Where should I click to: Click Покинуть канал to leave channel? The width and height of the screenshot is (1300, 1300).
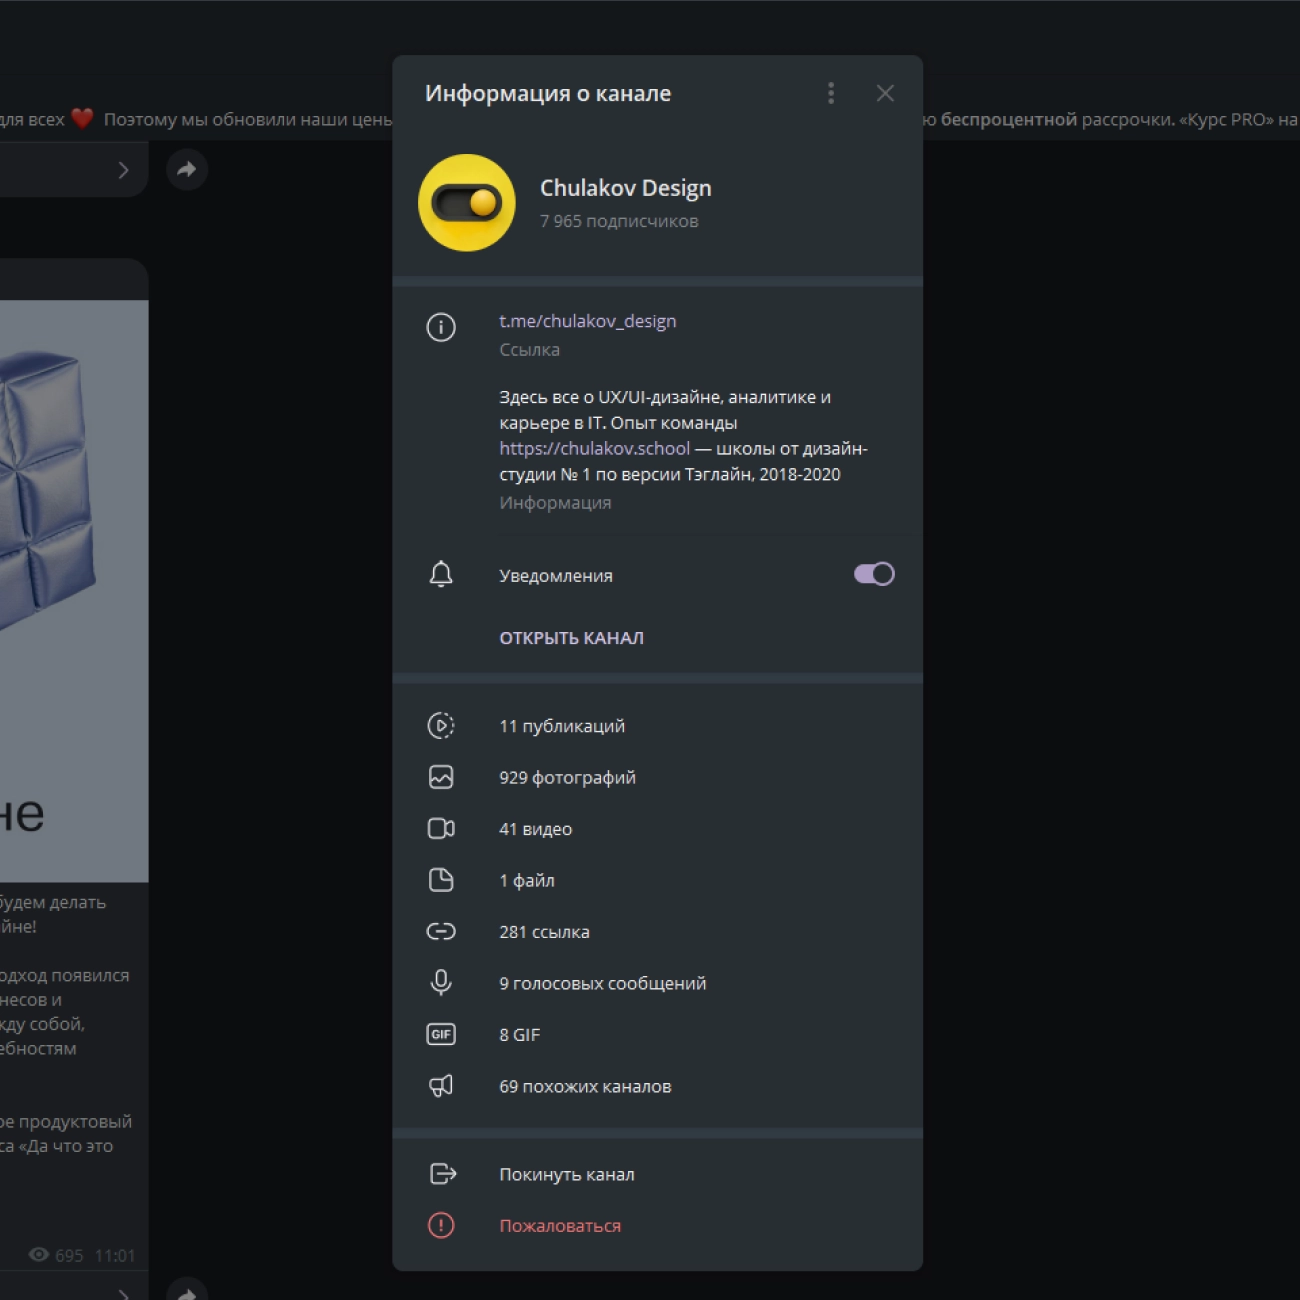(657, 1174)
